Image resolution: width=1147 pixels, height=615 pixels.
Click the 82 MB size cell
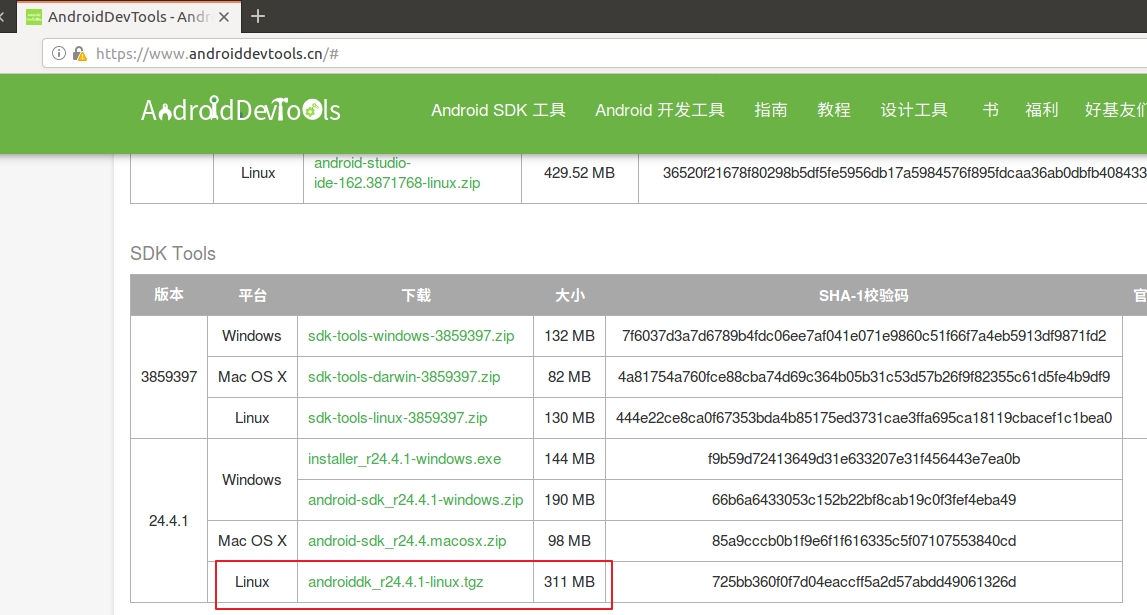click(569, 377)
